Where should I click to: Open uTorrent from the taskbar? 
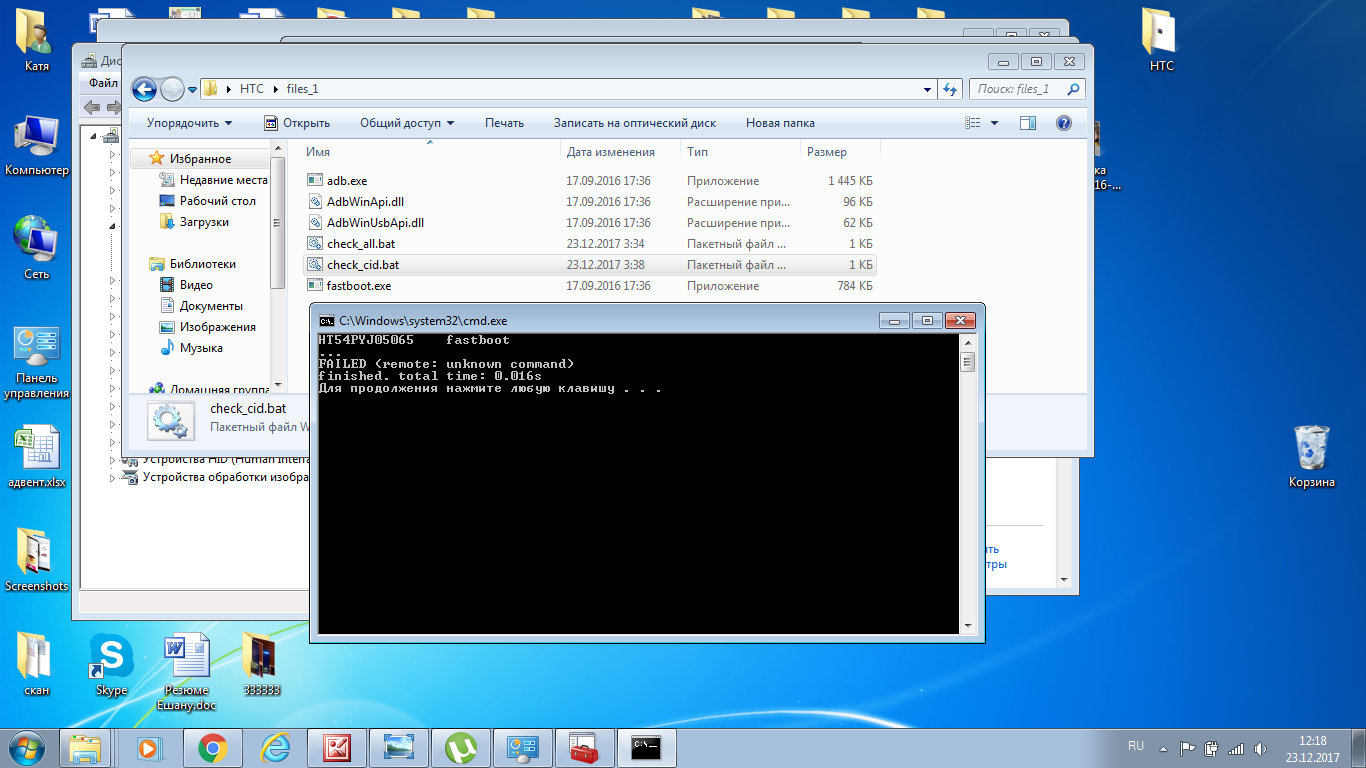pos(460,747)
